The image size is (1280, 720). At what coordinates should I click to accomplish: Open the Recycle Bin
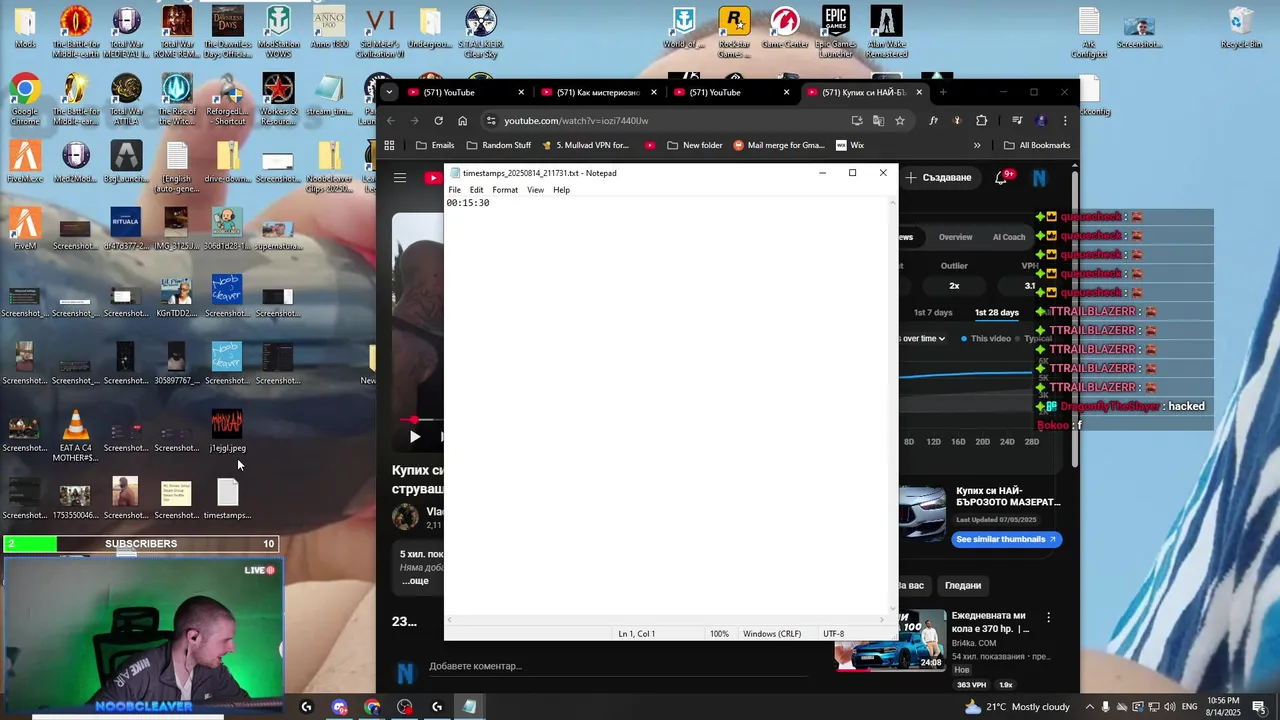click(1240, 27)
